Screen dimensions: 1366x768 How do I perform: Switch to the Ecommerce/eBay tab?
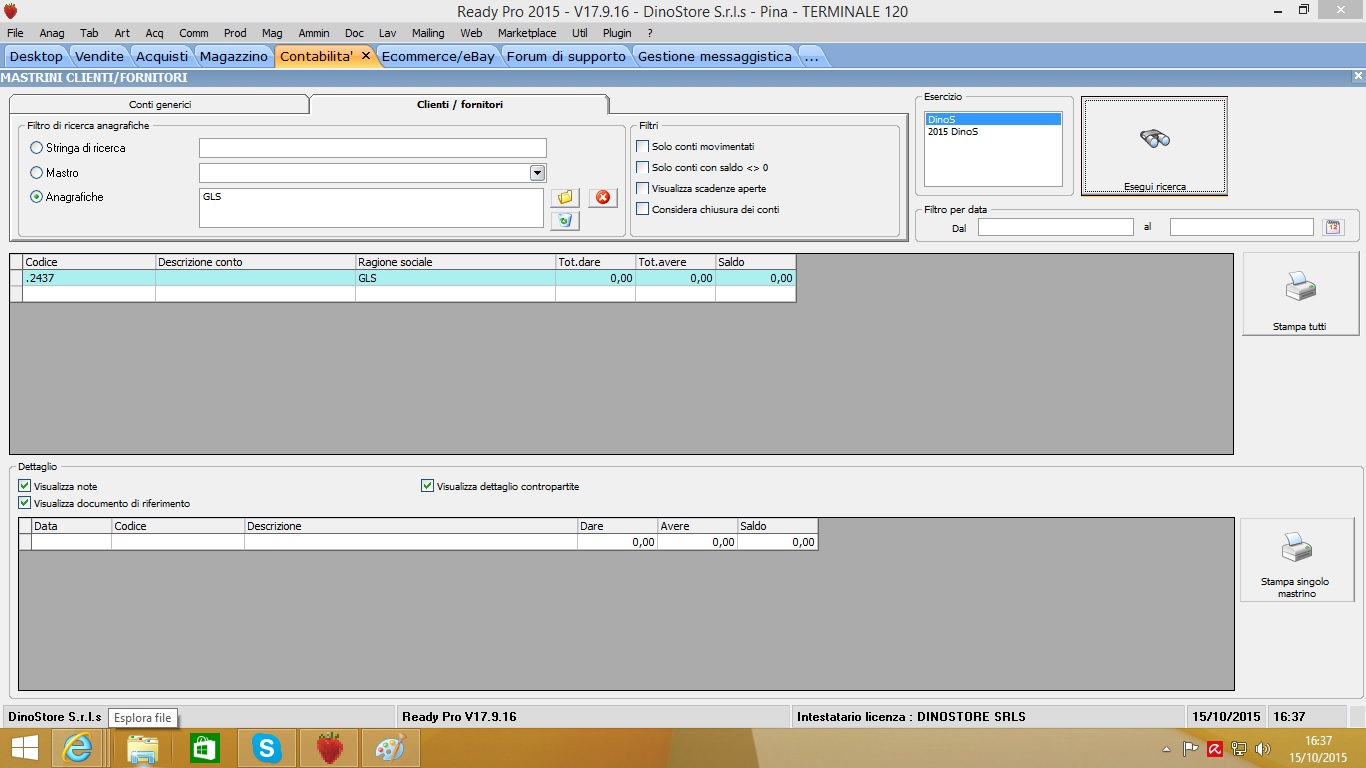pos(438,56)
